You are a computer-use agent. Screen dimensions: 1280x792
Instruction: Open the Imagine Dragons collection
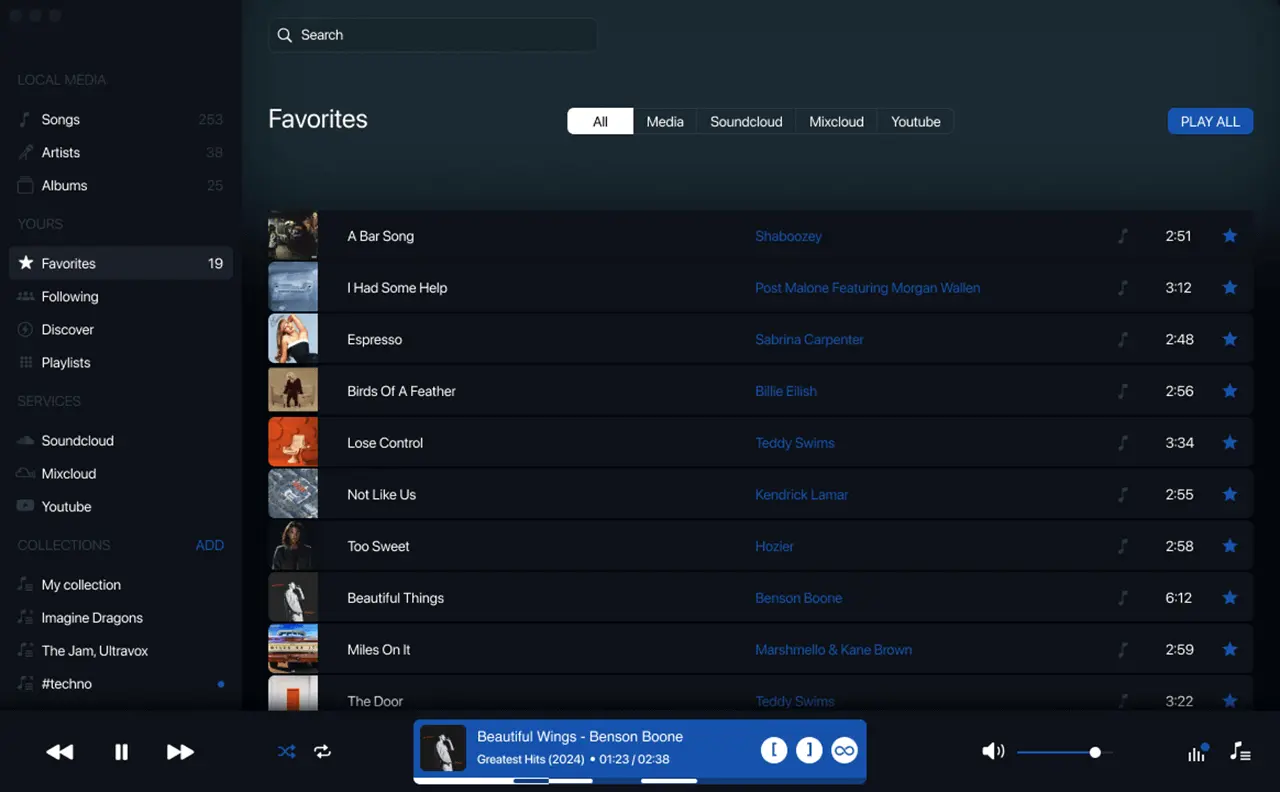(121, 617)
